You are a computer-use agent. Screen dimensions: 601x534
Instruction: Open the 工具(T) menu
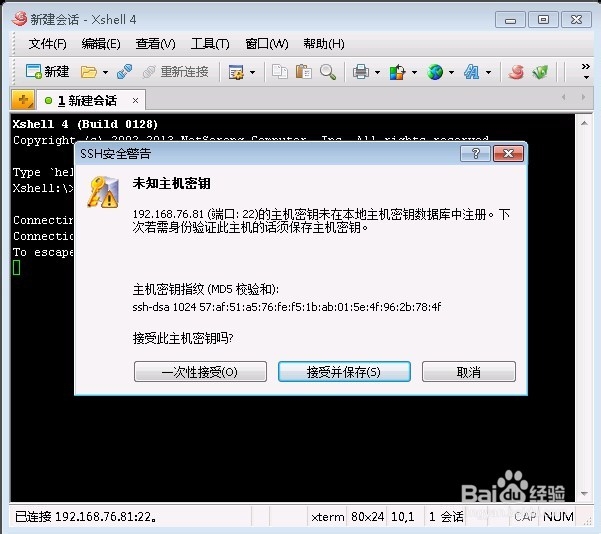click(x=210, y=44)
